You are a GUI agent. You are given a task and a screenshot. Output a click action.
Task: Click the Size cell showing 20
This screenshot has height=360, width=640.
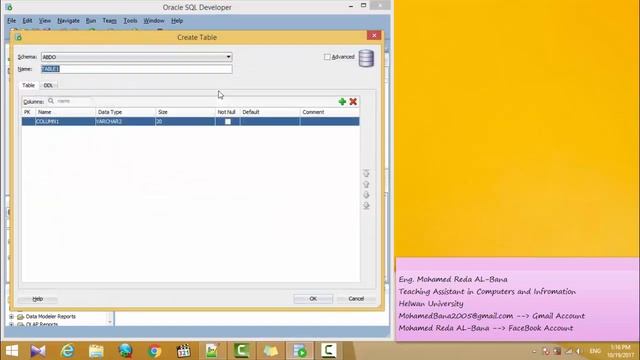pyautogui.click(x=185, y=122)
